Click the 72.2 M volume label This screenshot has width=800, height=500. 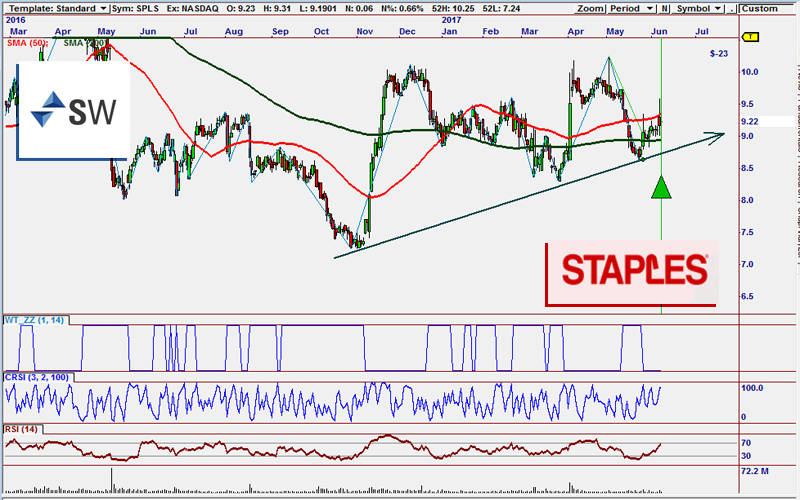(755, 471)
